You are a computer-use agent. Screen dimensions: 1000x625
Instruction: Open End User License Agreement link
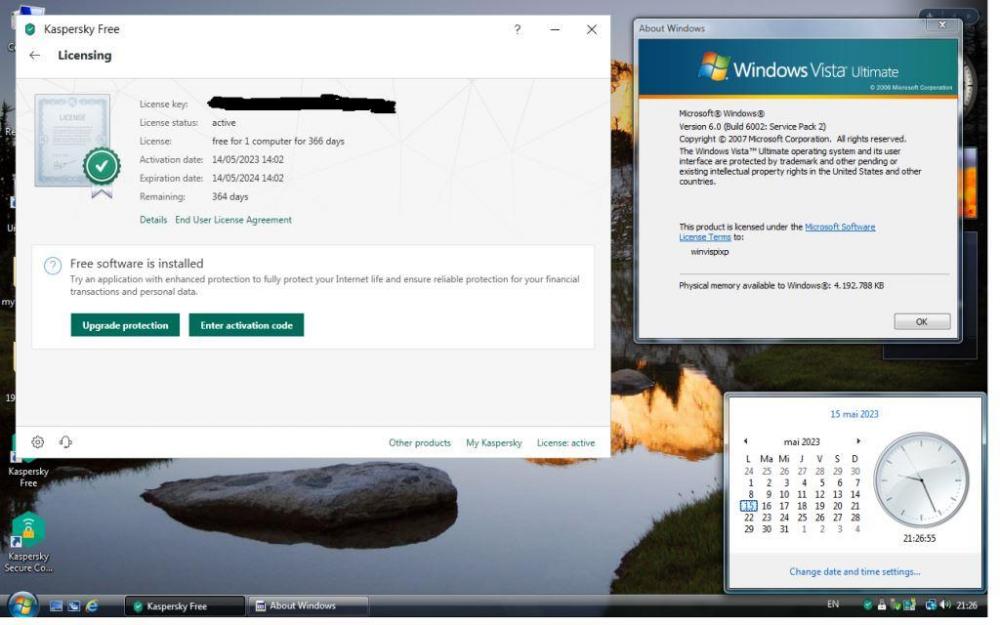point(233,220)
